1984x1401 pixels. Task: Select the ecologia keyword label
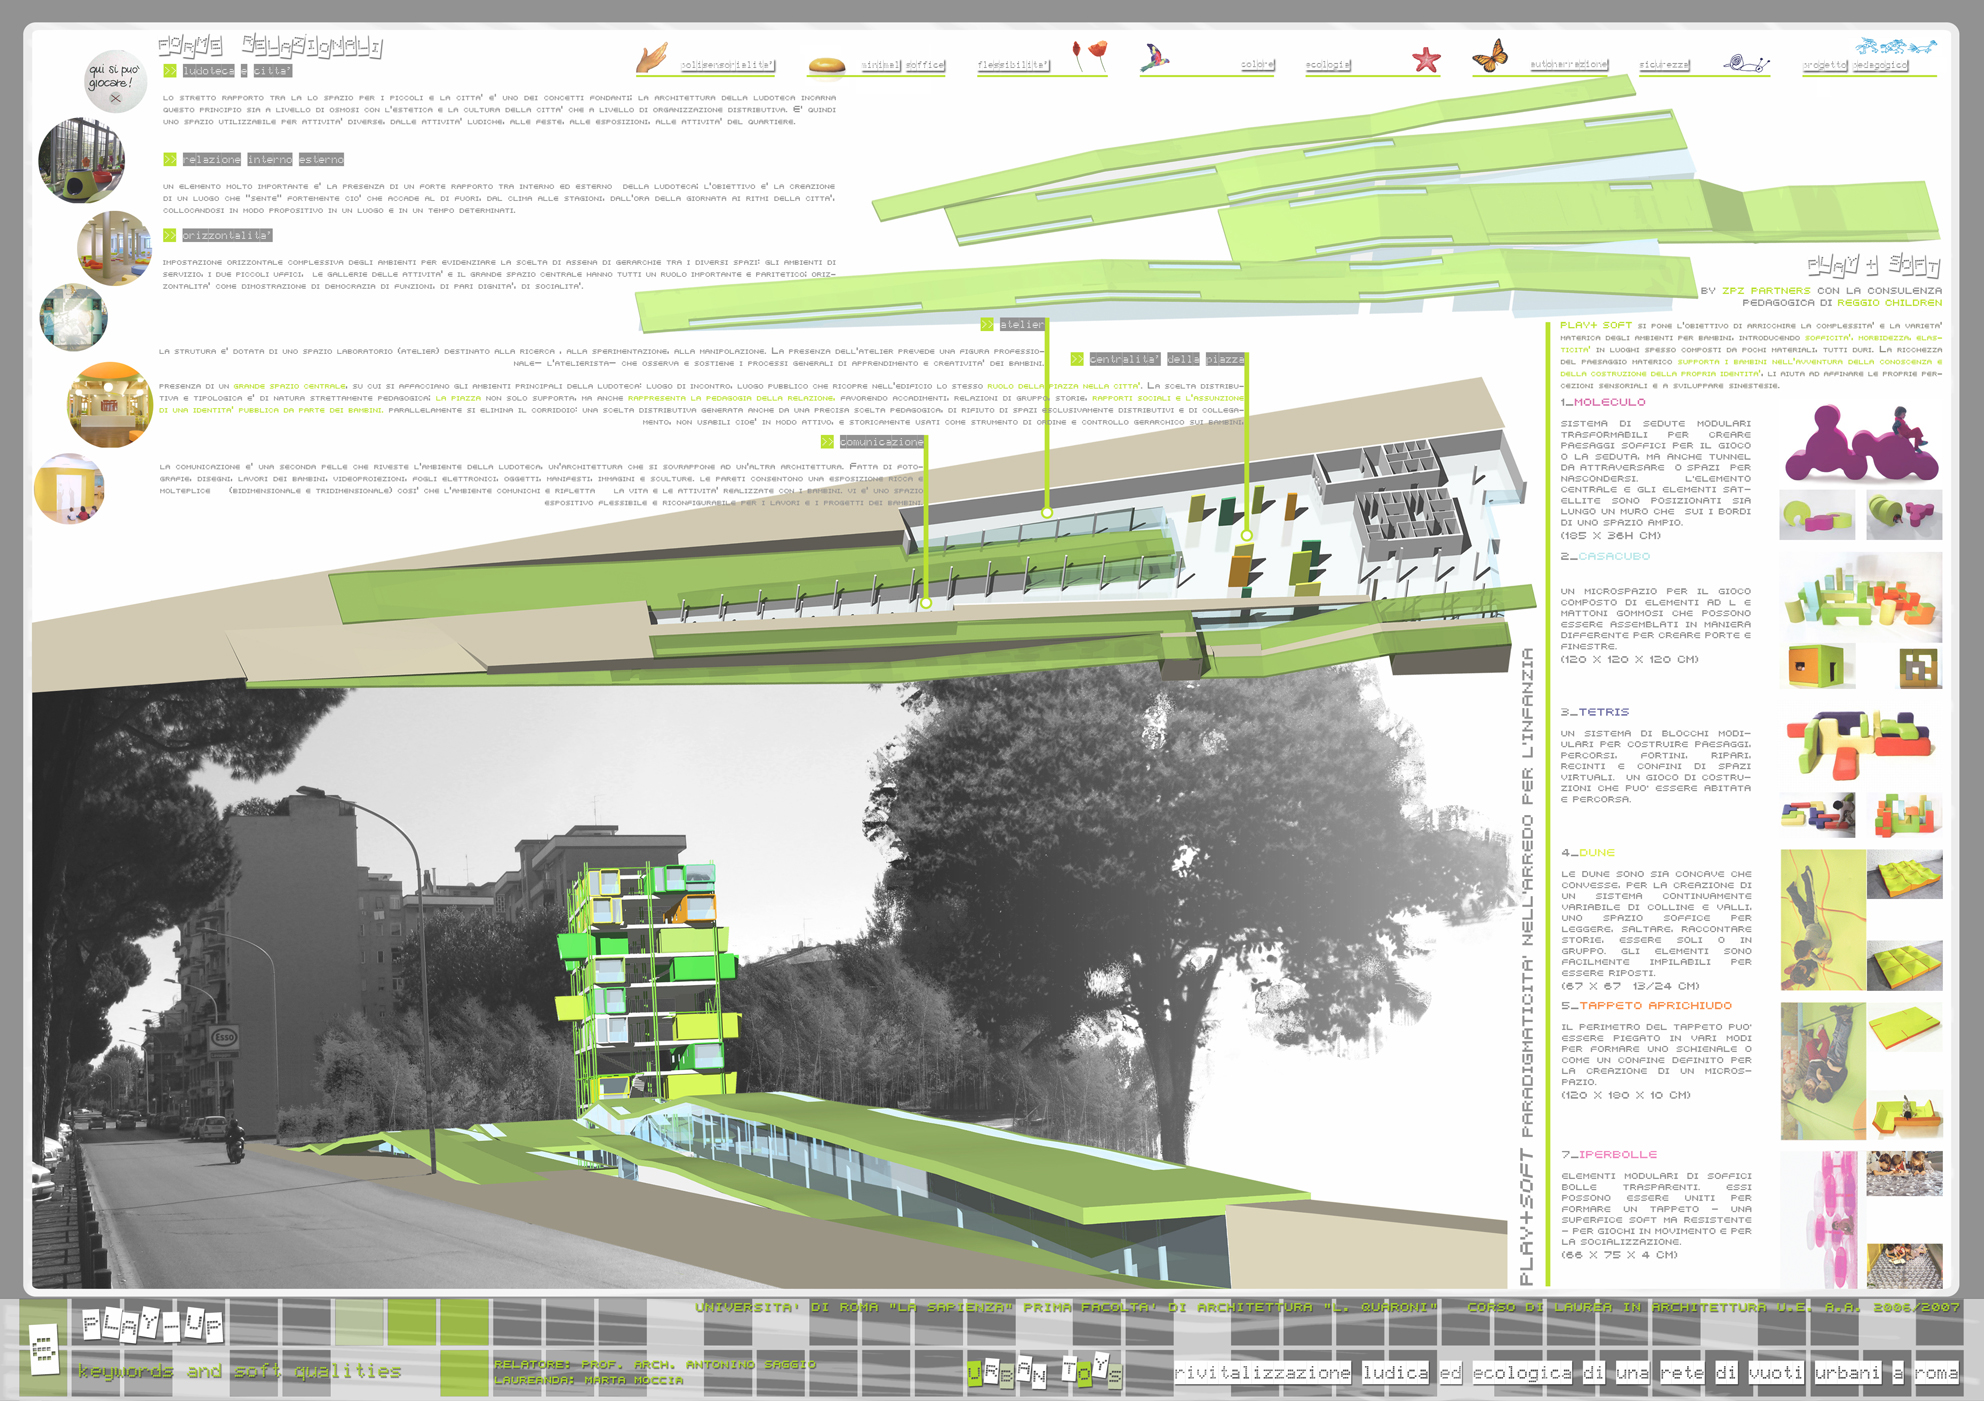click(1328, 65)
